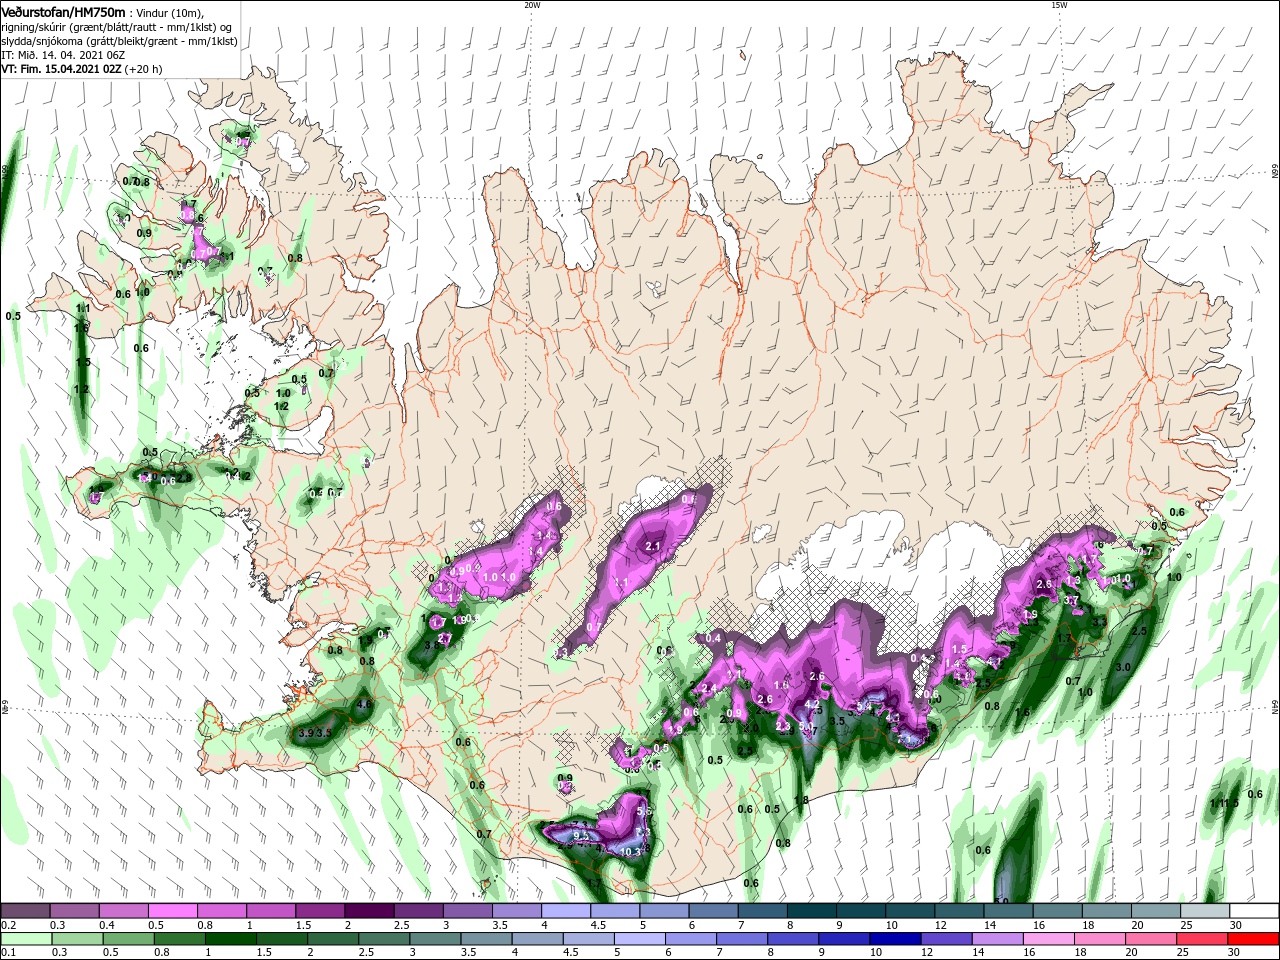Pick the white 30 swatch in snow scale
The height and width of the screenshot is (960, 1280).
click(x=1255, y=911)
